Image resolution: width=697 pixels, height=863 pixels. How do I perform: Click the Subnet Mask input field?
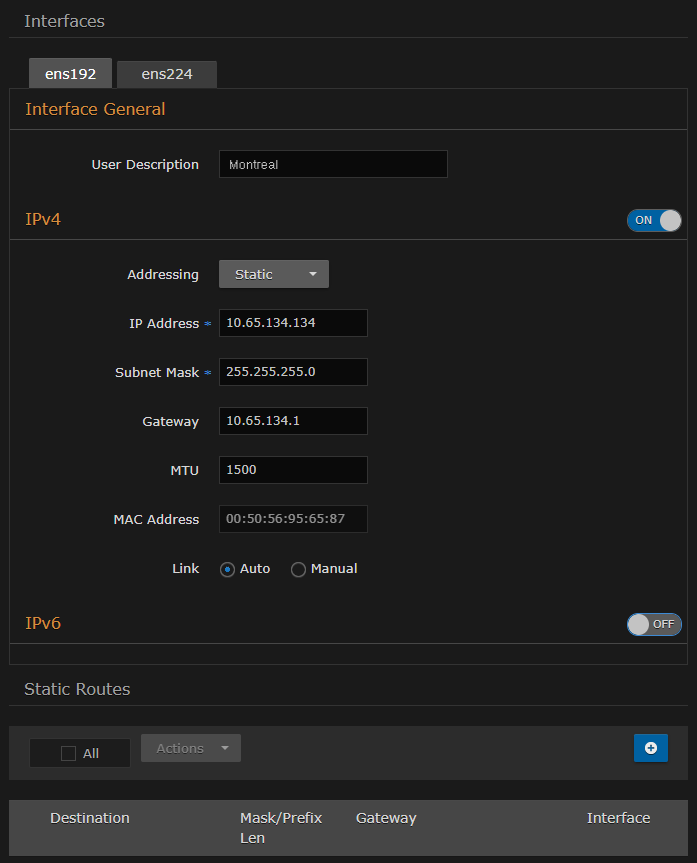pos(293,372)
